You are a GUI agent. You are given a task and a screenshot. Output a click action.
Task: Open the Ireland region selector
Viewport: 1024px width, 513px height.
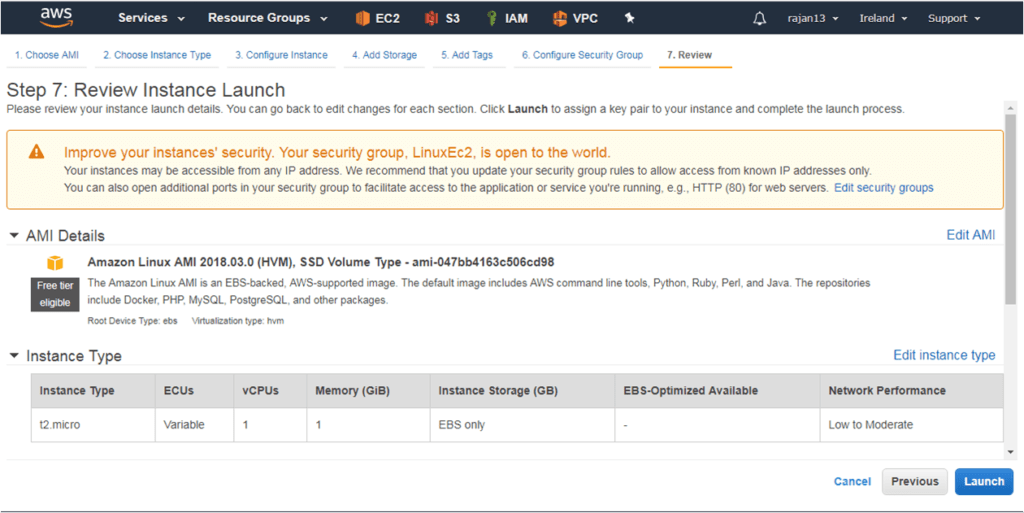pyautogui.click(x=884, y=18)
